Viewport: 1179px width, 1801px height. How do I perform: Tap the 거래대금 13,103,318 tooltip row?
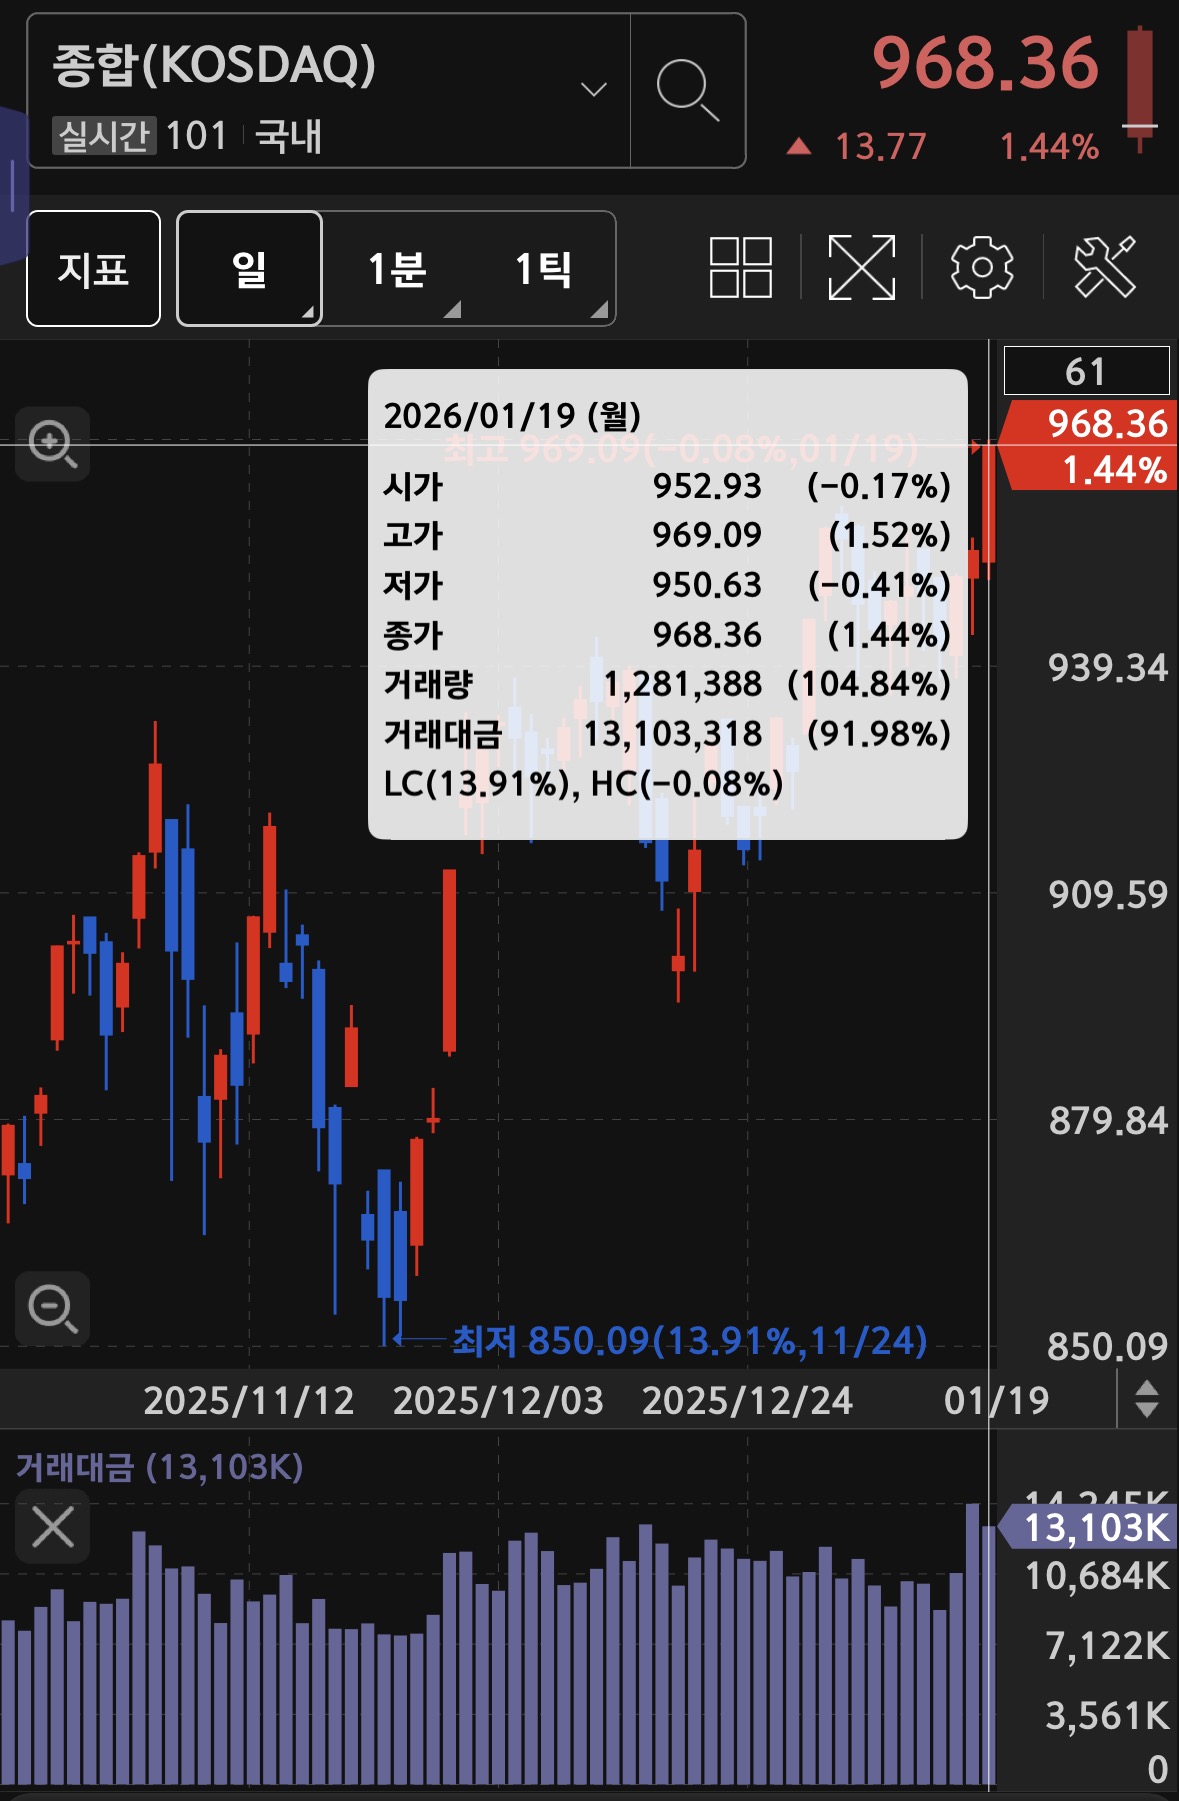(667, 734)
